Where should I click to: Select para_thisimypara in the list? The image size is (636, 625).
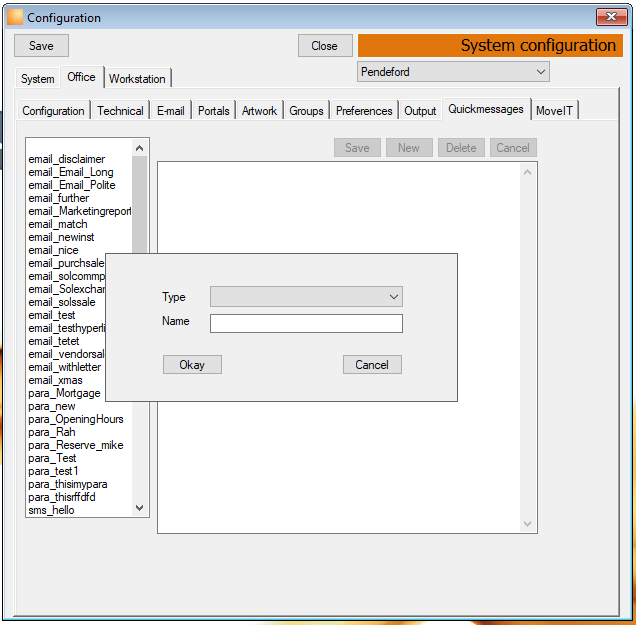tap(68, 484)
